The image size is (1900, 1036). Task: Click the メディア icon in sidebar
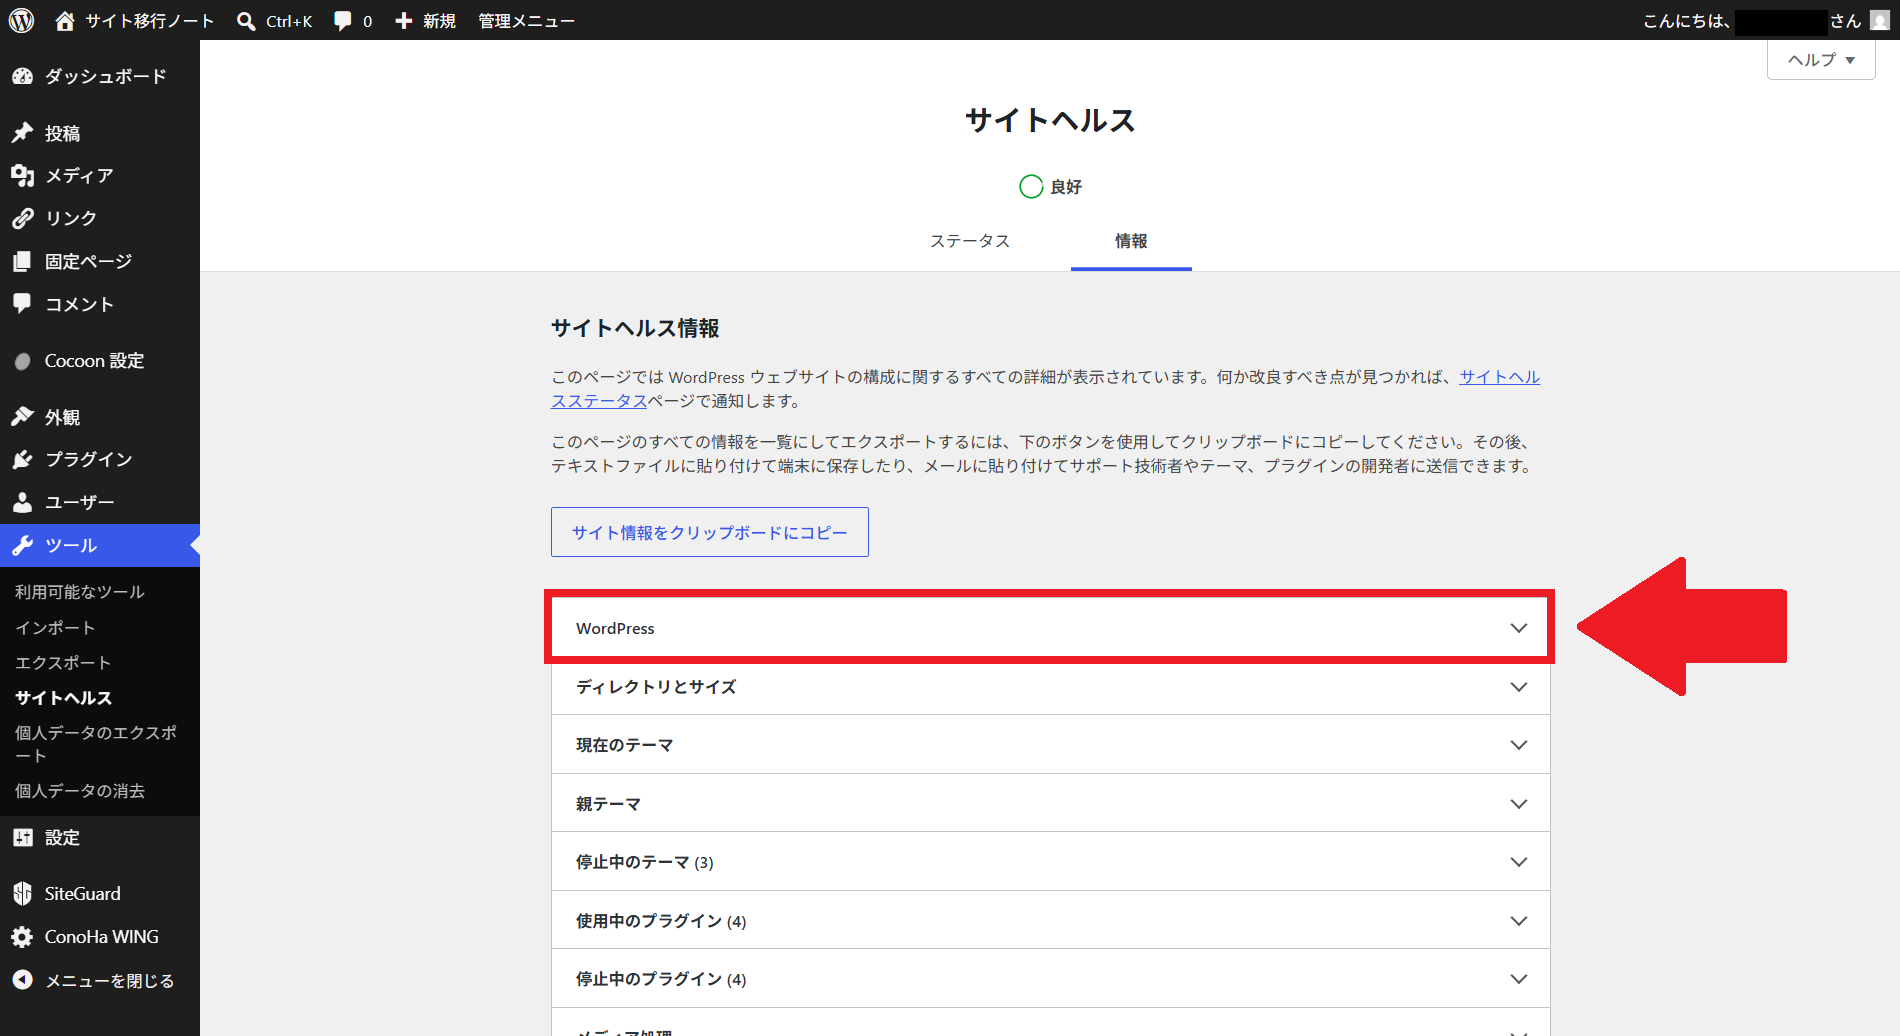[23, 176]
